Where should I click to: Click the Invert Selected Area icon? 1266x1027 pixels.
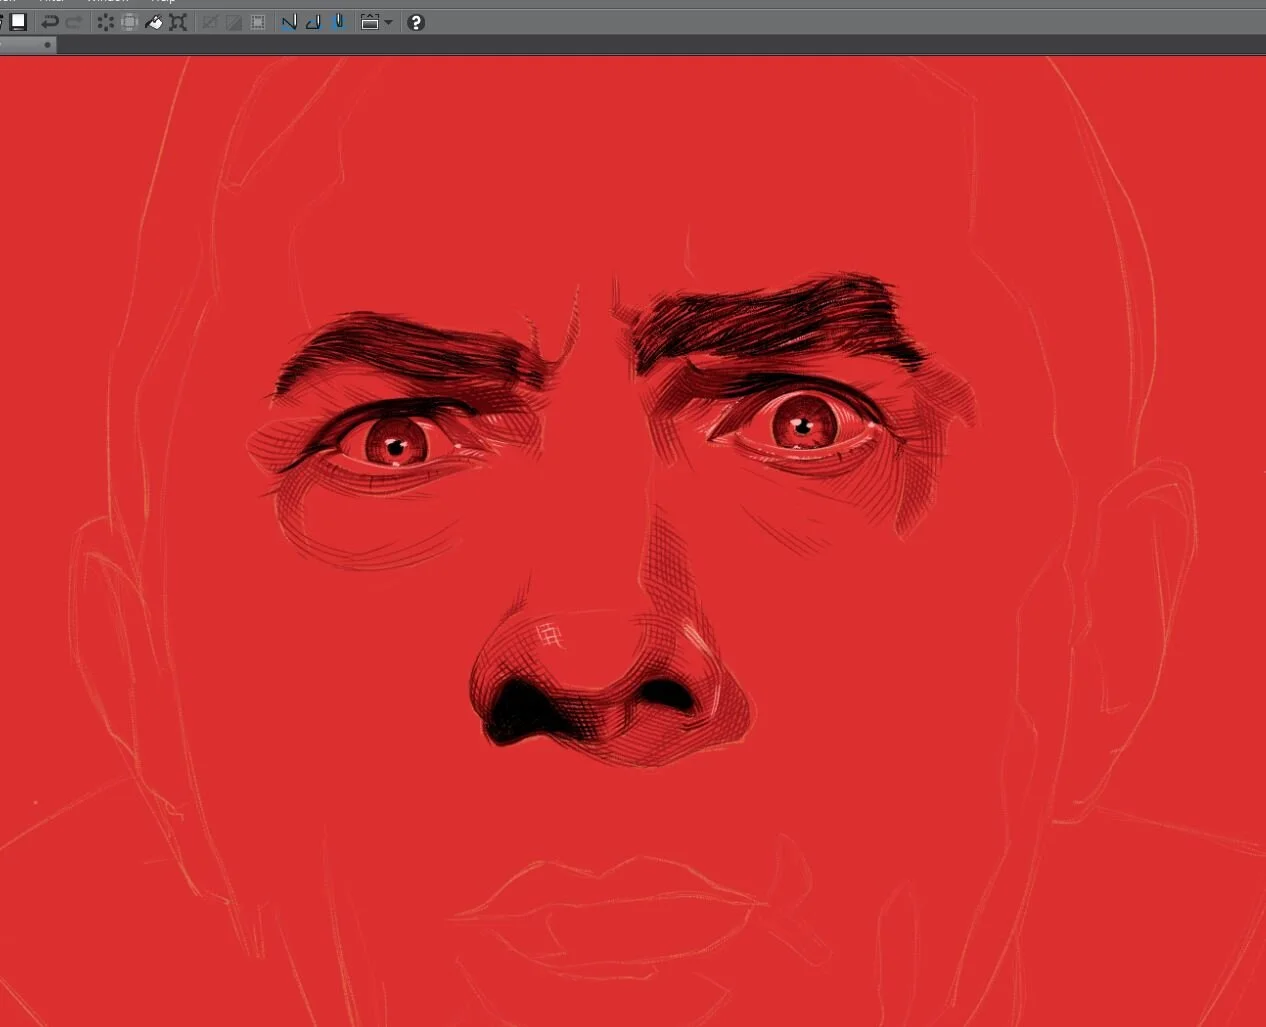(x=234, y=22)
